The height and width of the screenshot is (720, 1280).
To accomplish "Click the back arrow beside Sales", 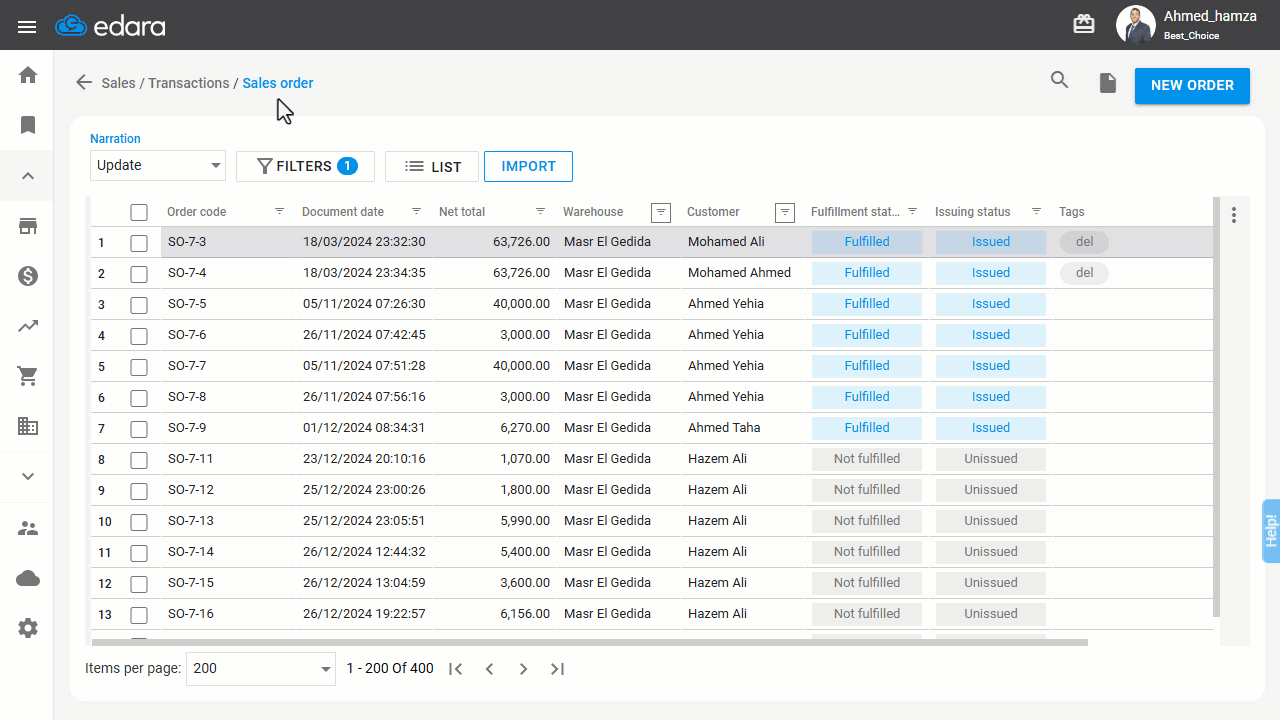I will tap(84, 83).
